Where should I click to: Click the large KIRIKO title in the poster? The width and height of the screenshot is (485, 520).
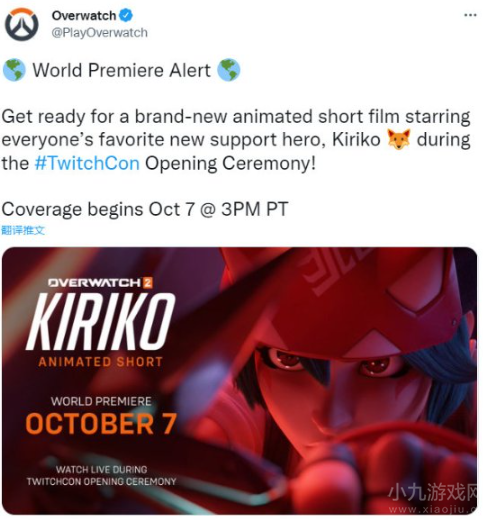[x=100, y=322]
